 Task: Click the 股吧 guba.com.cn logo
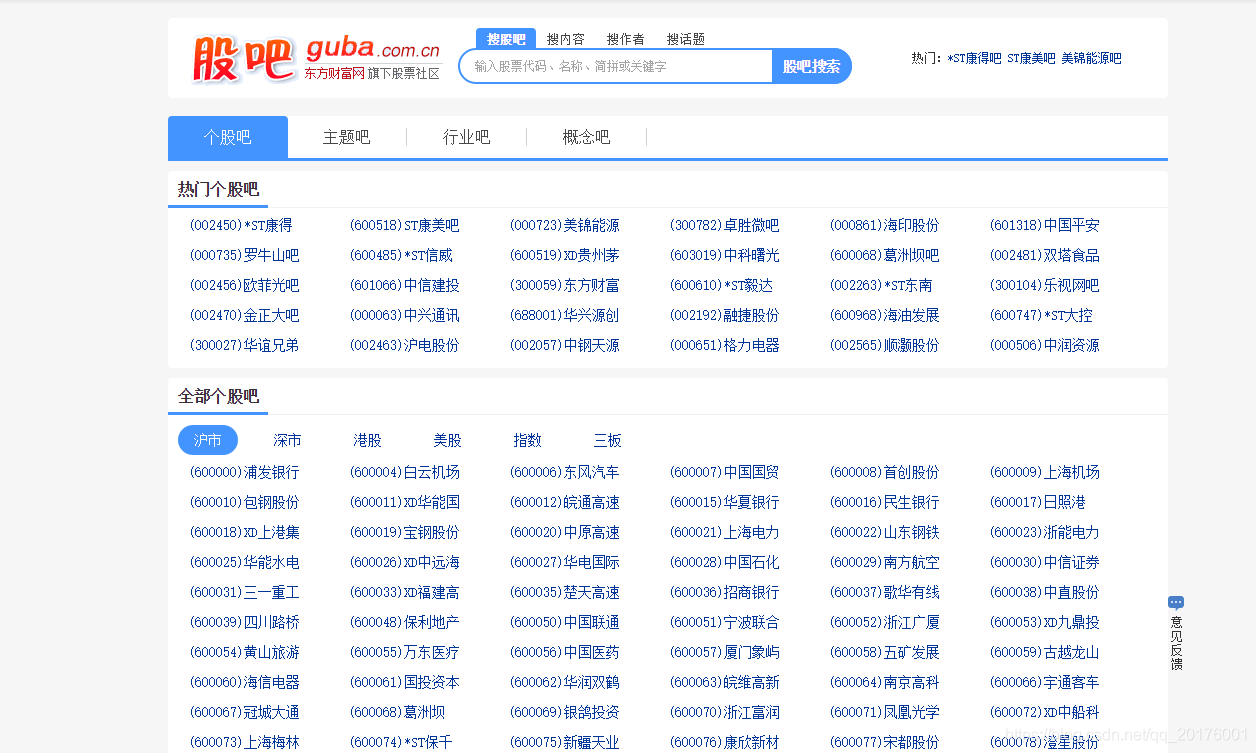(316, 59)
